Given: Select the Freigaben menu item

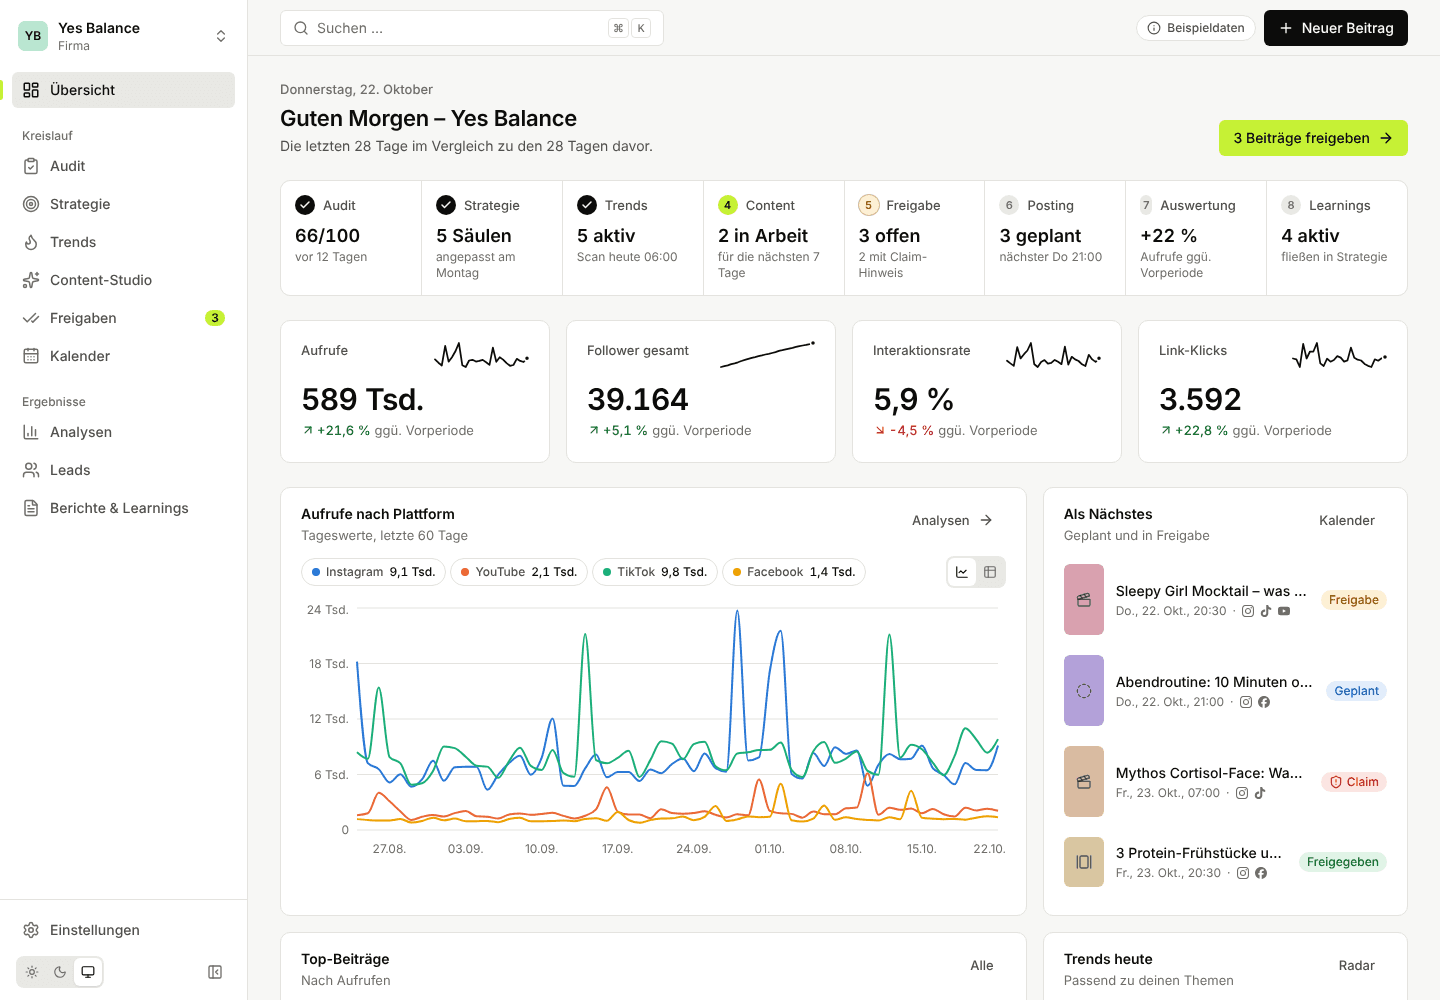Looking at the screenshot, I should coord(123,318).
